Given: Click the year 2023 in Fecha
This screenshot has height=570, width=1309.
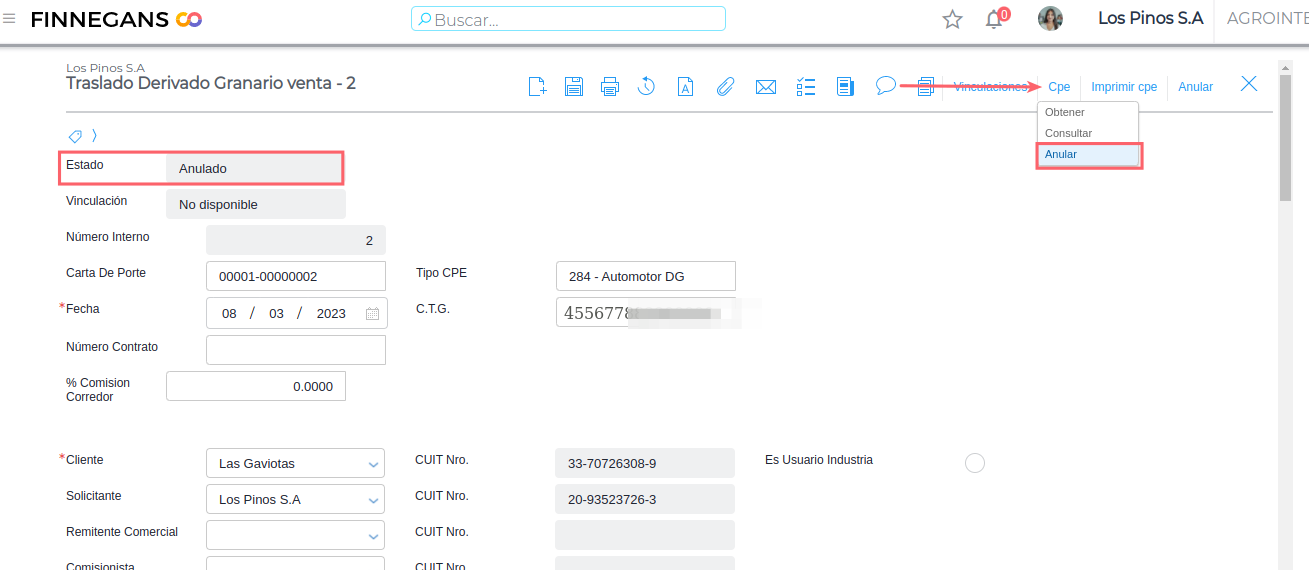Looking at the screenshot, I should point(331,313).
